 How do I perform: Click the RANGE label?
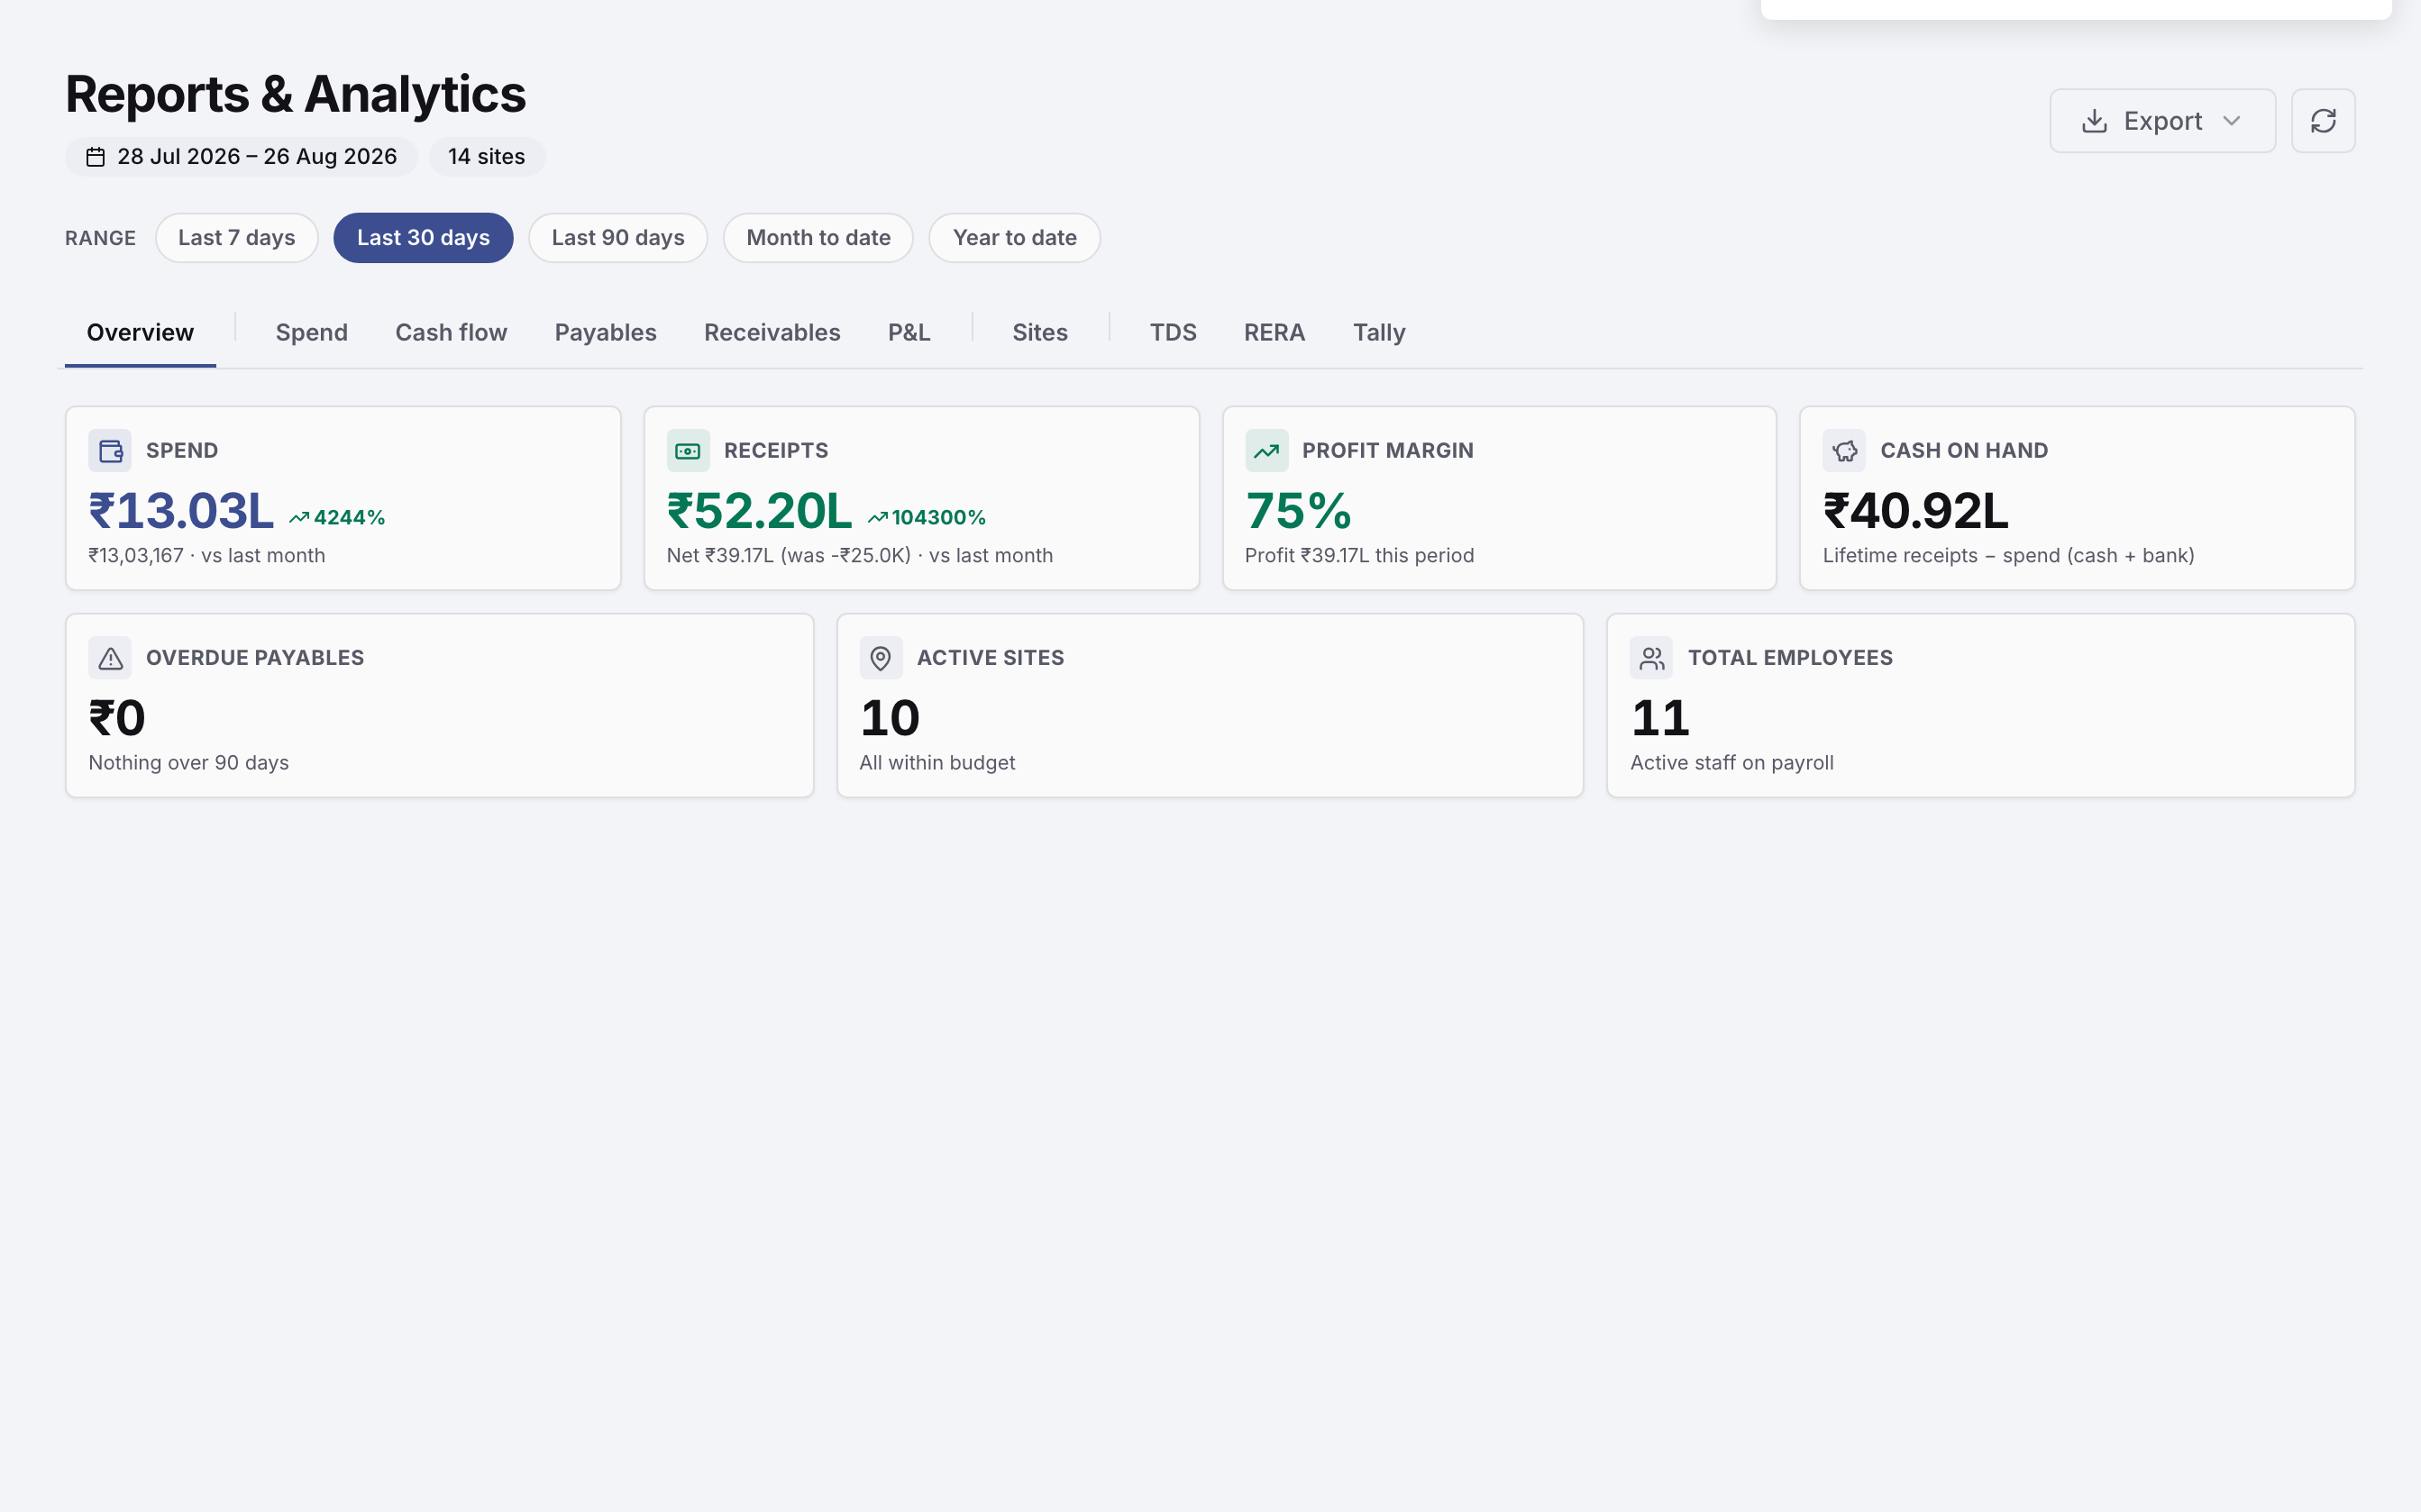pyautogui.click(x=100, y=238)
